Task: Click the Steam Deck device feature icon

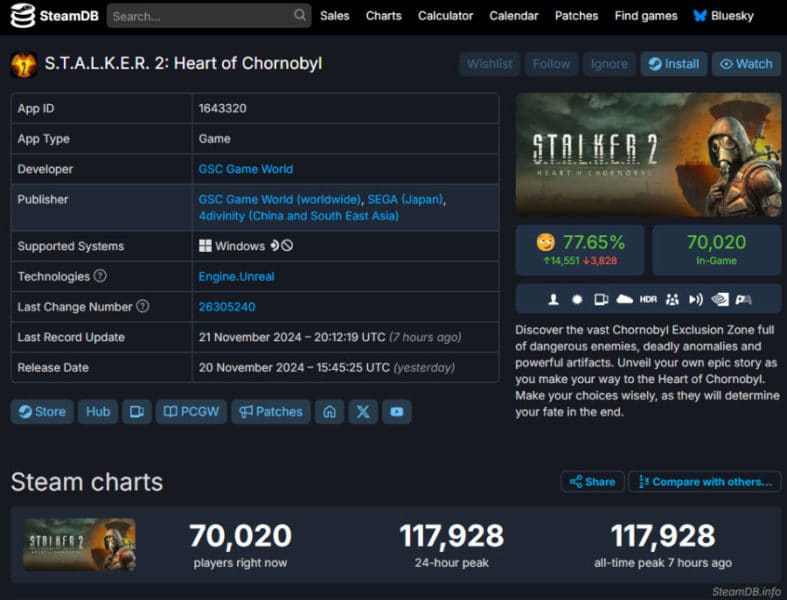Action: tap(601, 300)
